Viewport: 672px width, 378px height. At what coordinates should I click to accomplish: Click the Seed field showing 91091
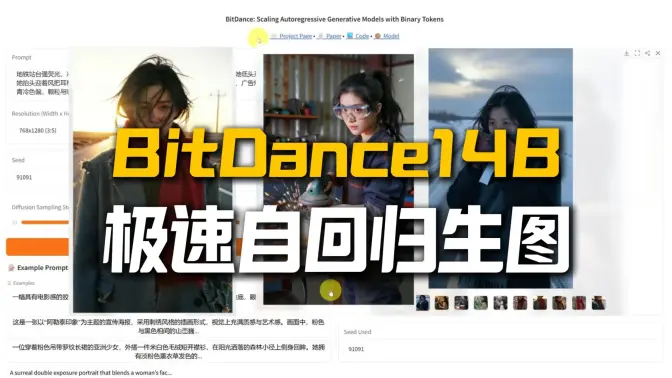click(41, 177)
